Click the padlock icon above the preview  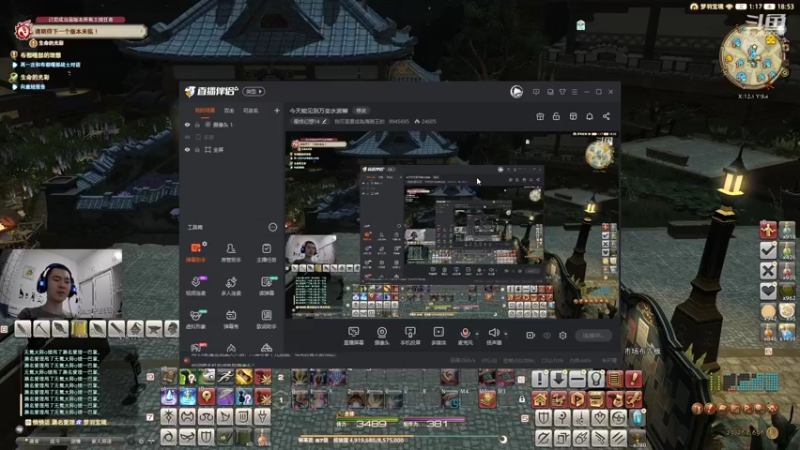tap(556, 116)
